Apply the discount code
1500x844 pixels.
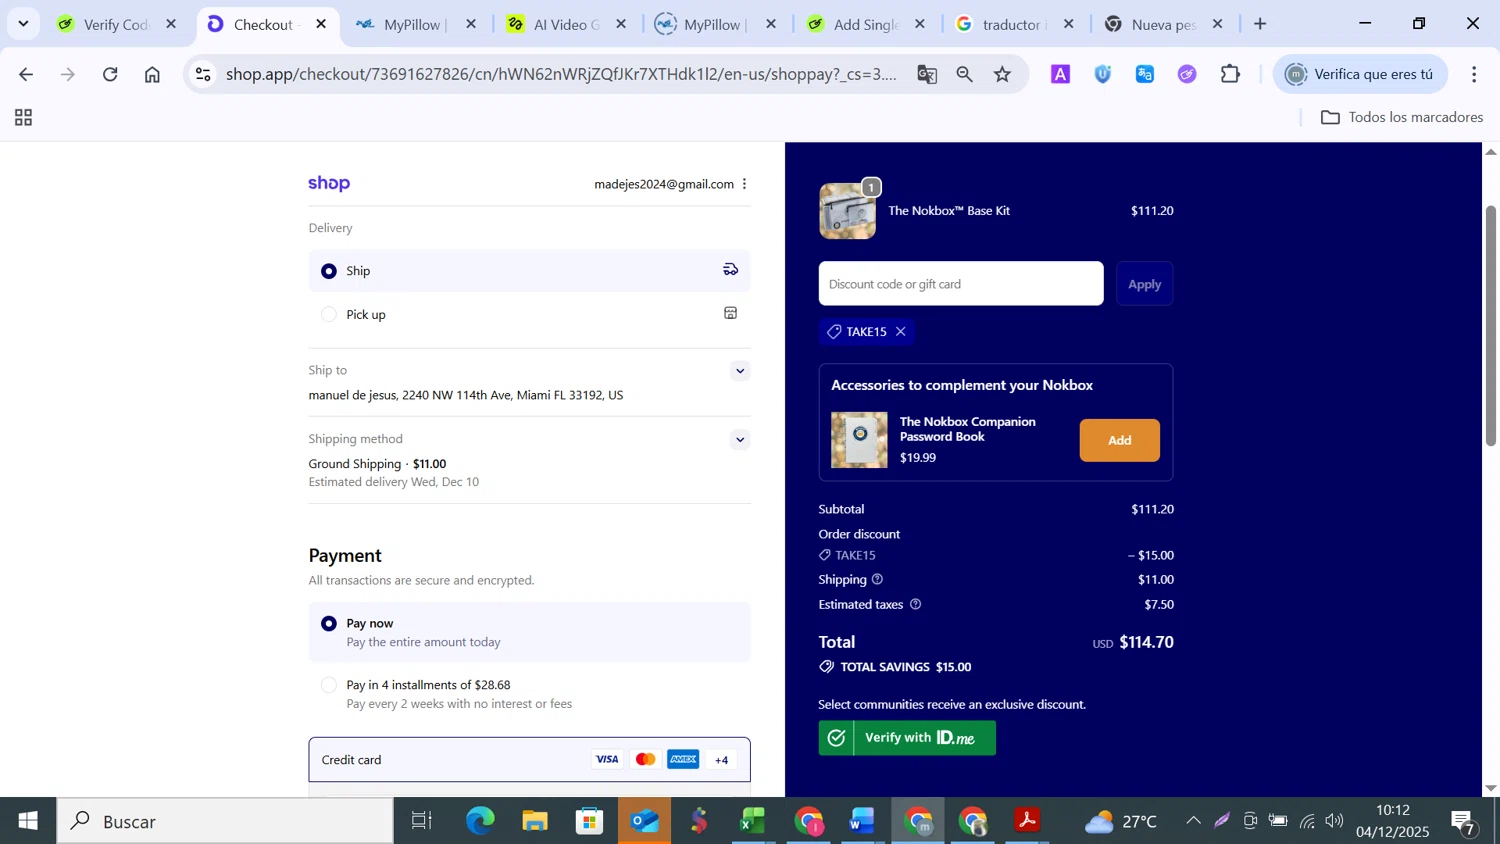pyautogui.click(x=1144, y=284)
